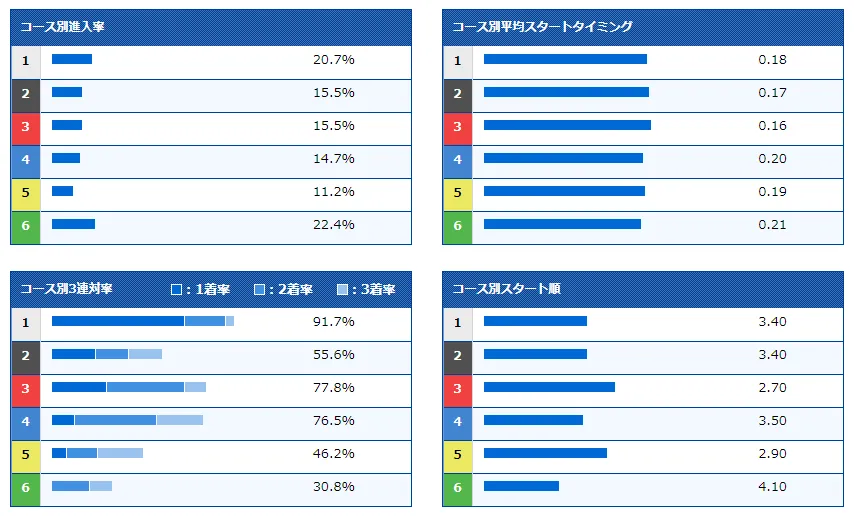The image size is (854, 516).
Task: Click the 2着率 legend swatch
Action: tap(259, 290)
